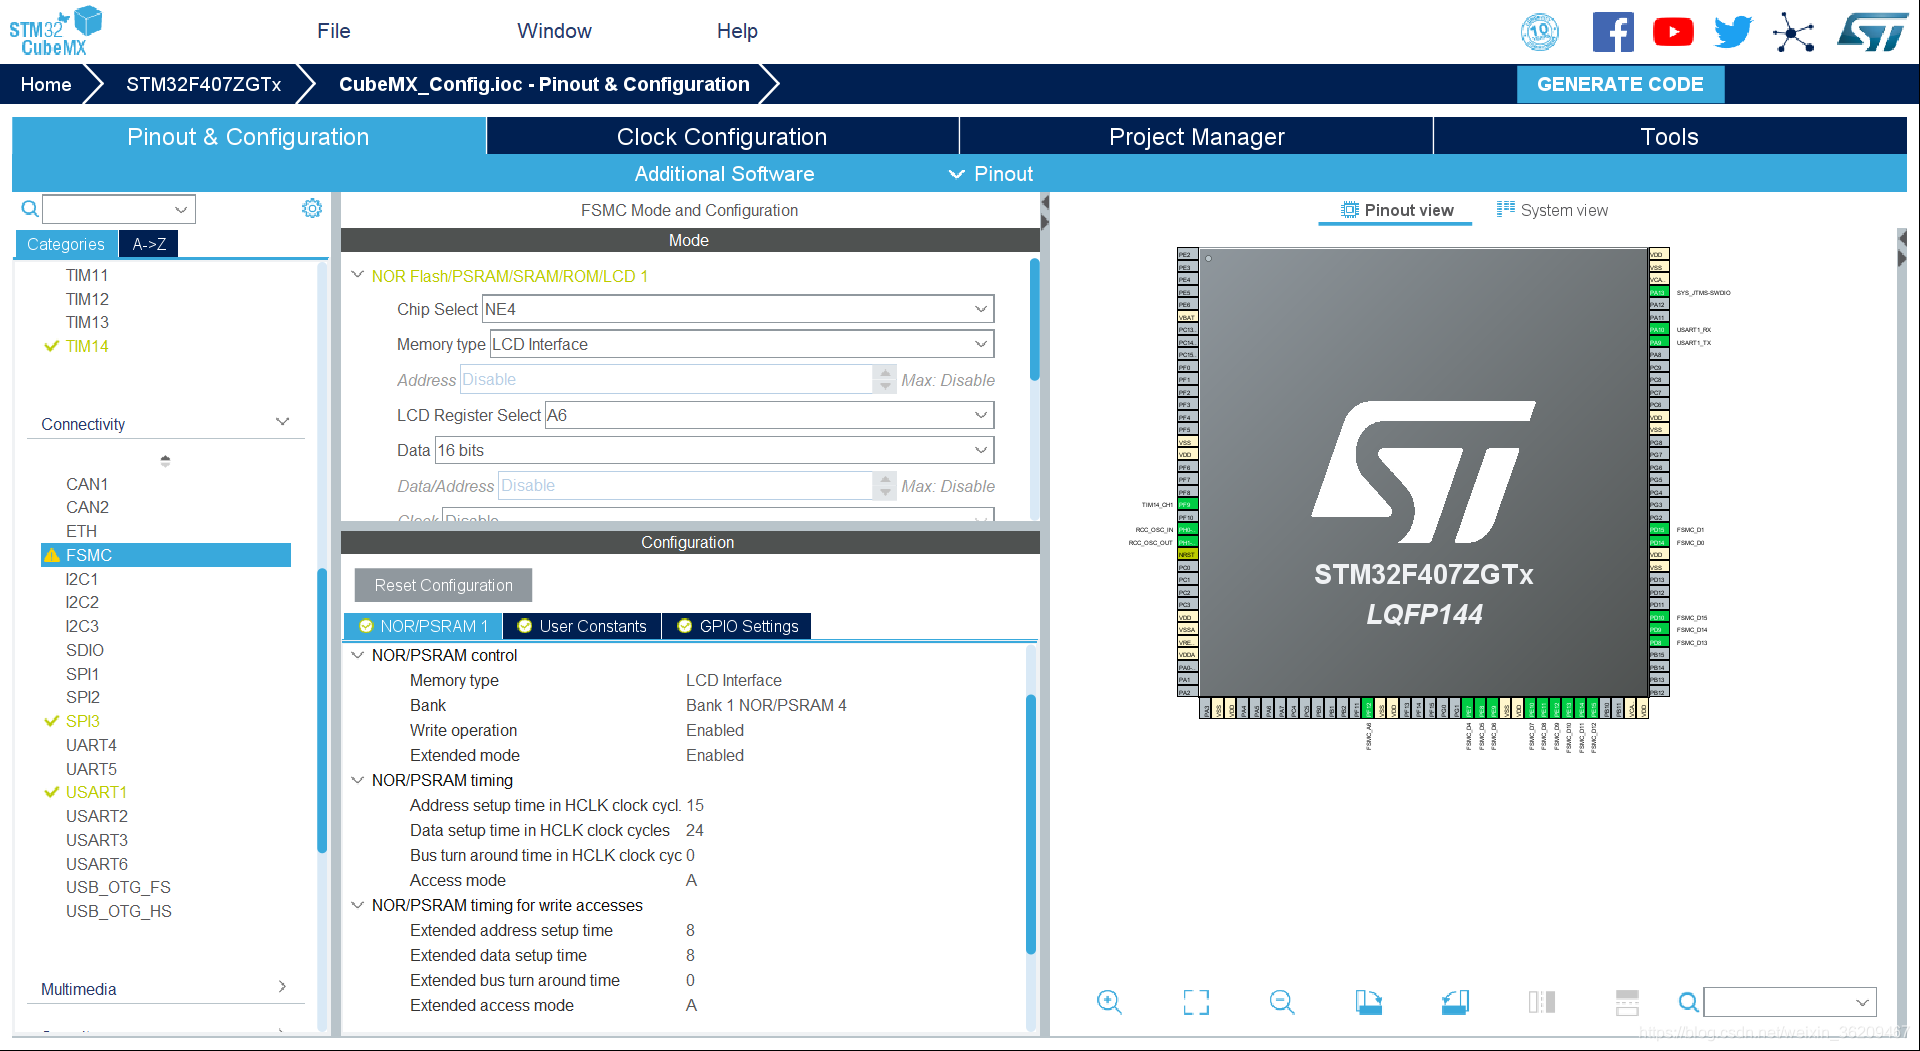Open the ST YouTube channel icon

1673,32
